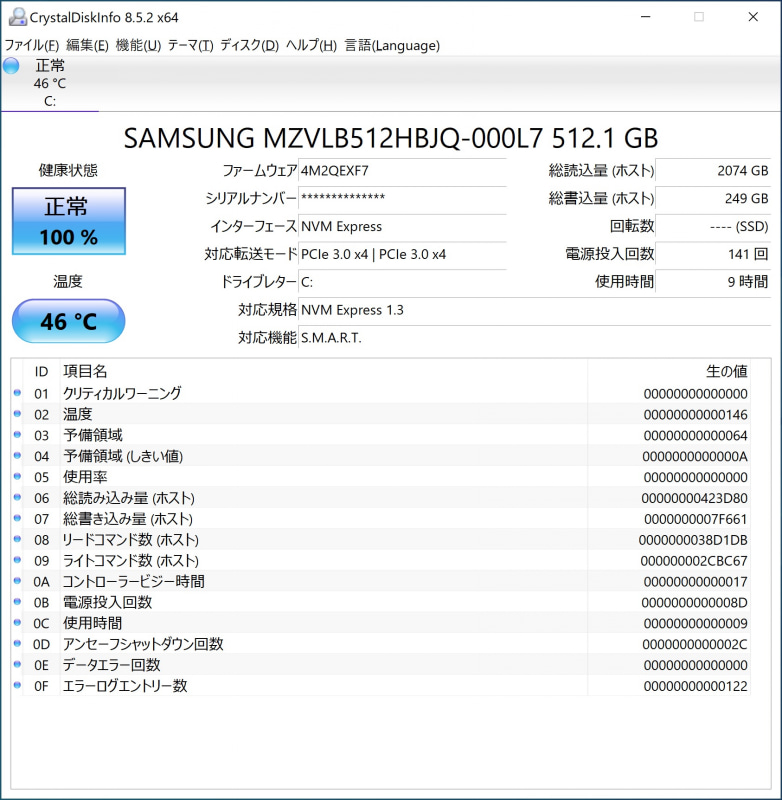Click the masked serial number field

[x=402, y=198]
